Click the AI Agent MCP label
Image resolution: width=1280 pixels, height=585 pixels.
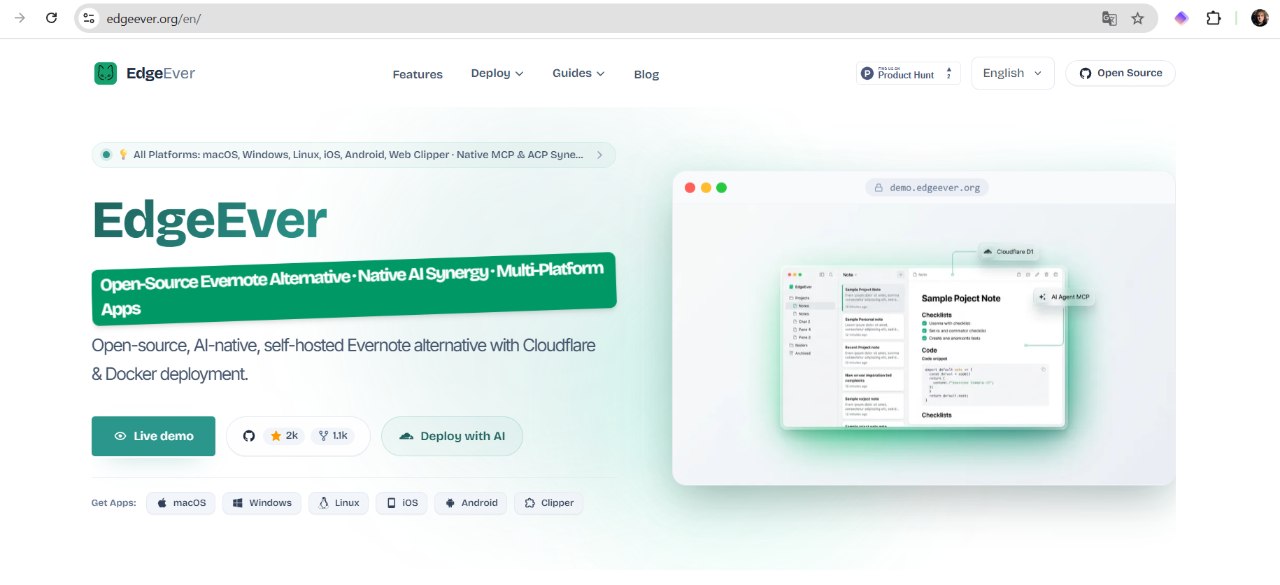1064,297
